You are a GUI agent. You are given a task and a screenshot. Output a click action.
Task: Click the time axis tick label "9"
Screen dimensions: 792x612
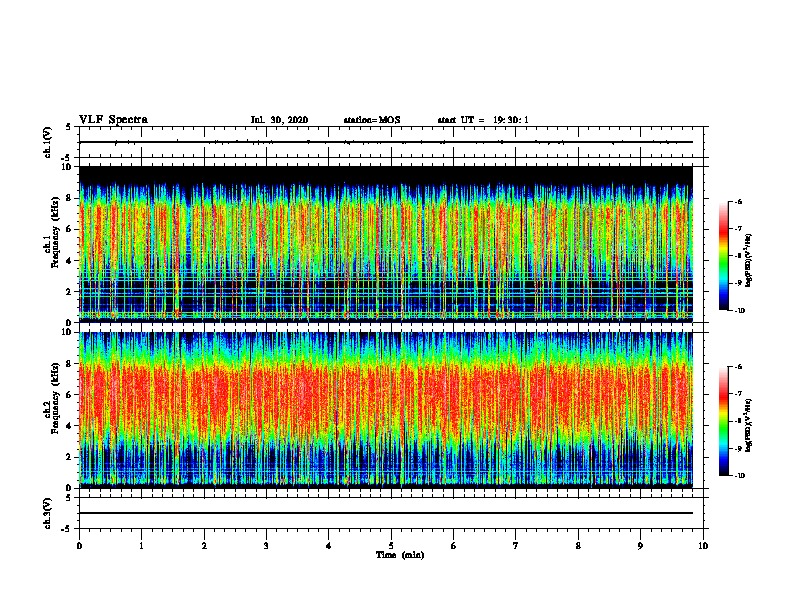tap(640, 546)
